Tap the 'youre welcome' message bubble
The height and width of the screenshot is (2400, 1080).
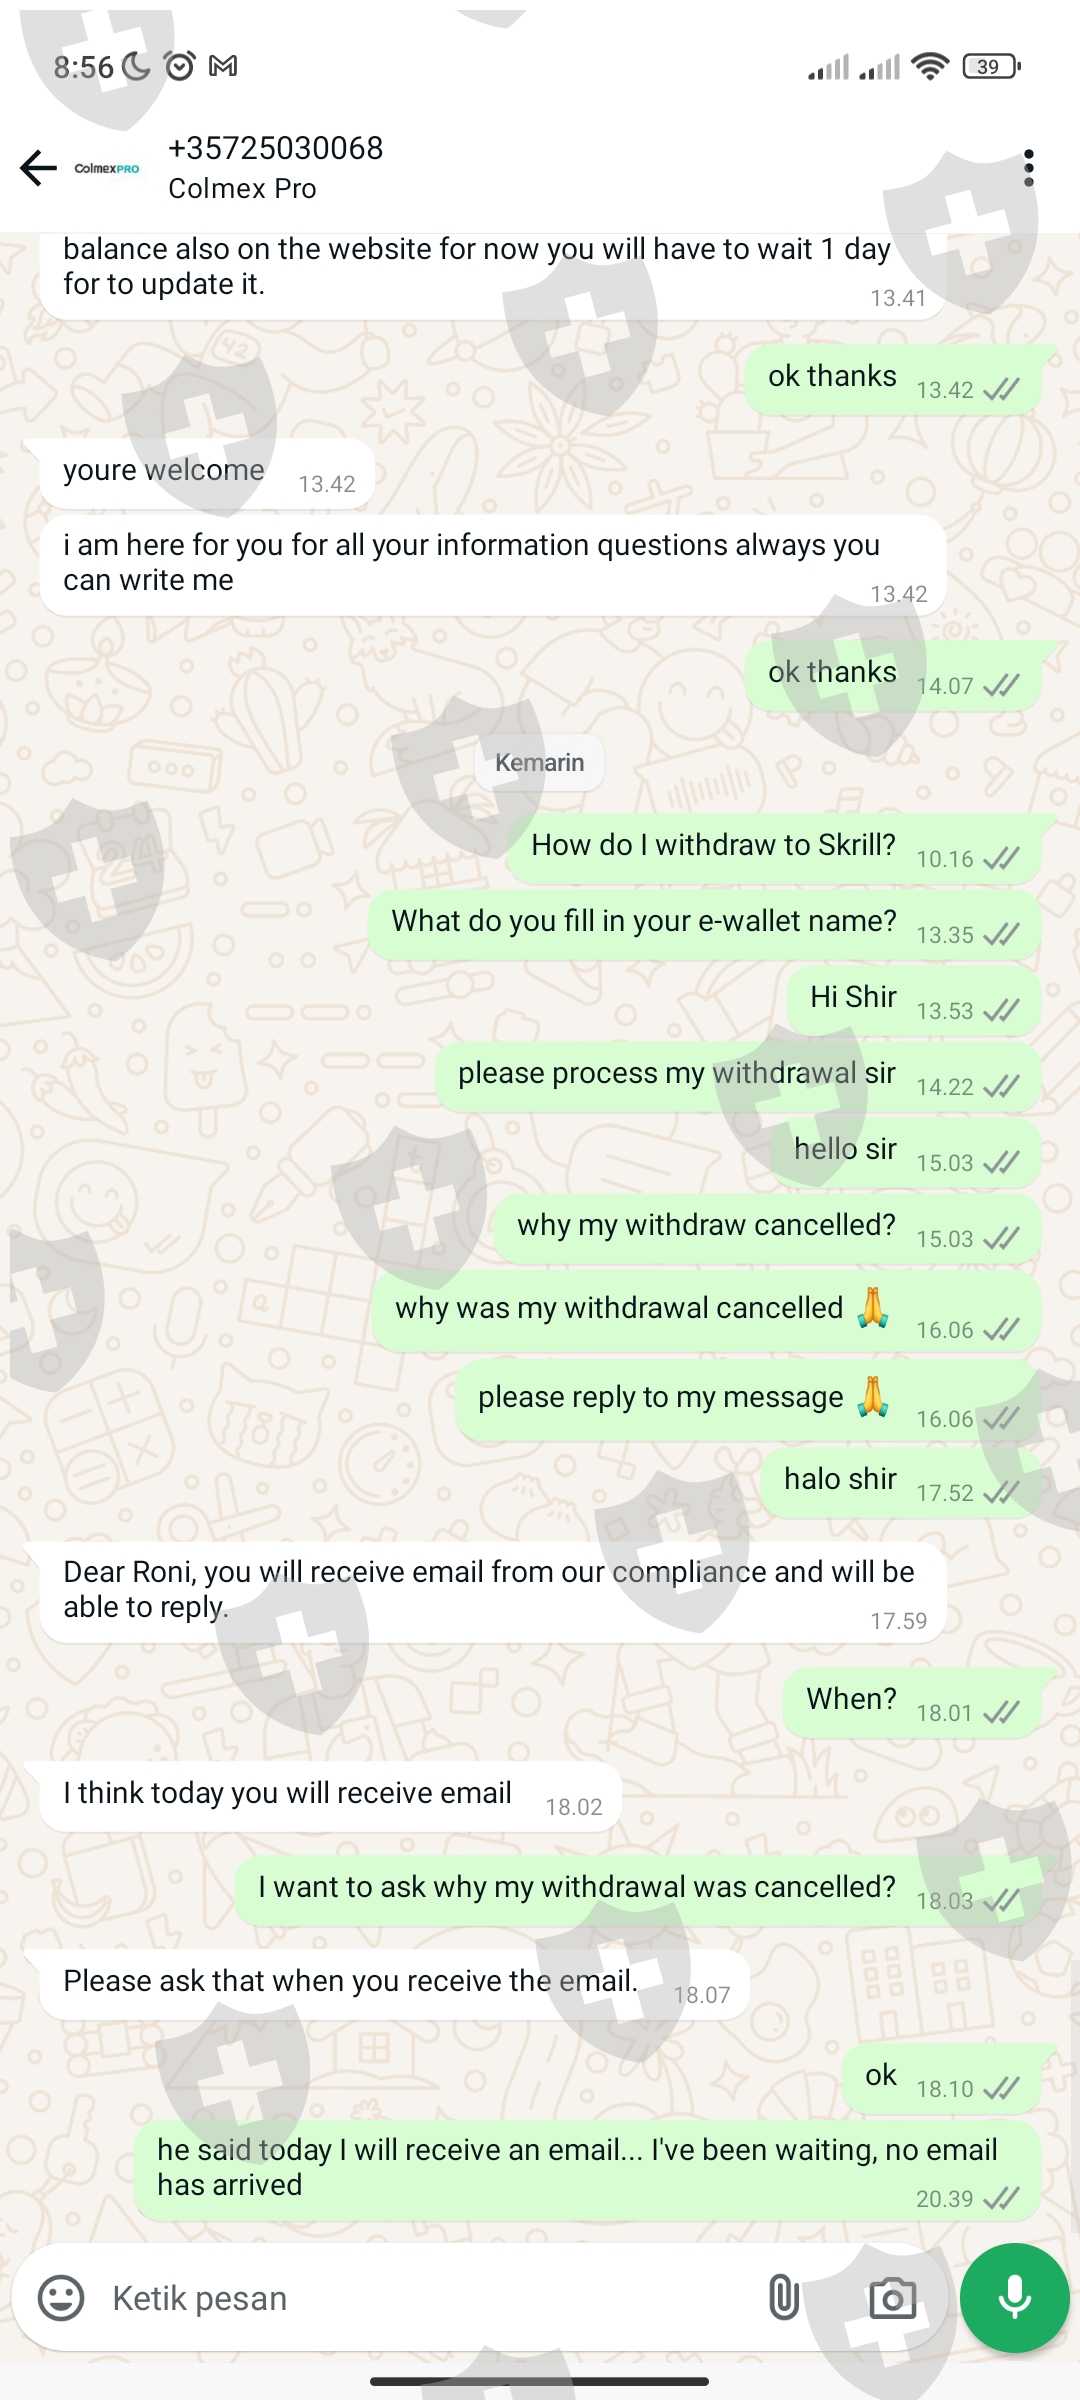point(207,474)
